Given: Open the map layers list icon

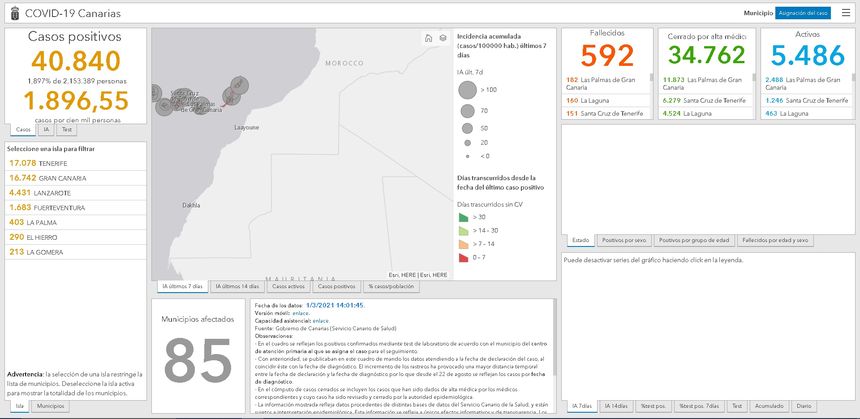Looking at the screenshot, I should (442, 38).
